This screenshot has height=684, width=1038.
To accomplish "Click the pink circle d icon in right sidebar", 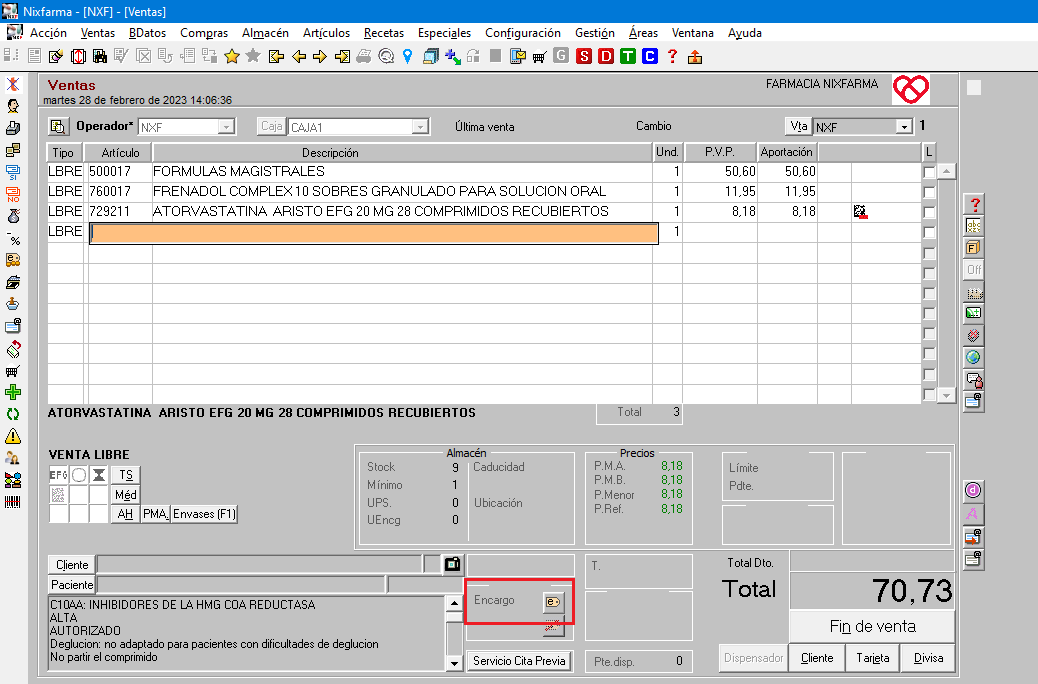I will click(x=973, y=491).
